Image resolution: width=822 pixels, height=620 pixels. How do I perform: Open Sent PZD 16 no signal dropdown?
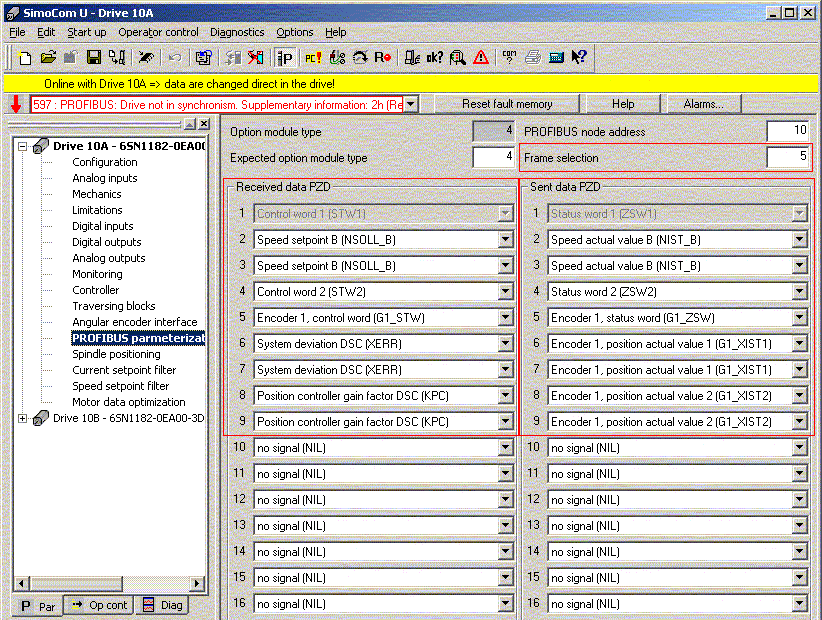[799, 604]
